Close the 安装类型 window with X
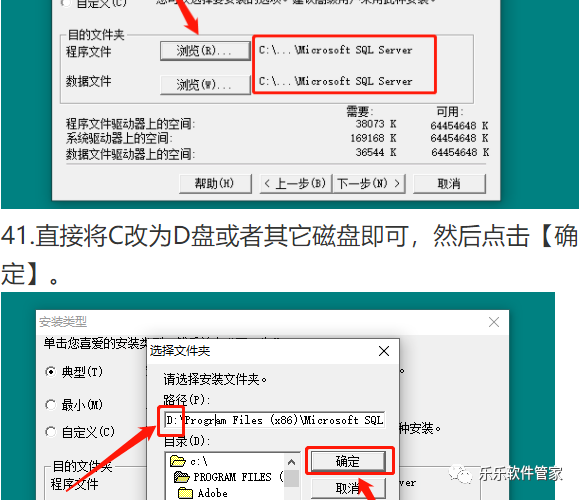581x500 pixels. (x=494, y=322)
